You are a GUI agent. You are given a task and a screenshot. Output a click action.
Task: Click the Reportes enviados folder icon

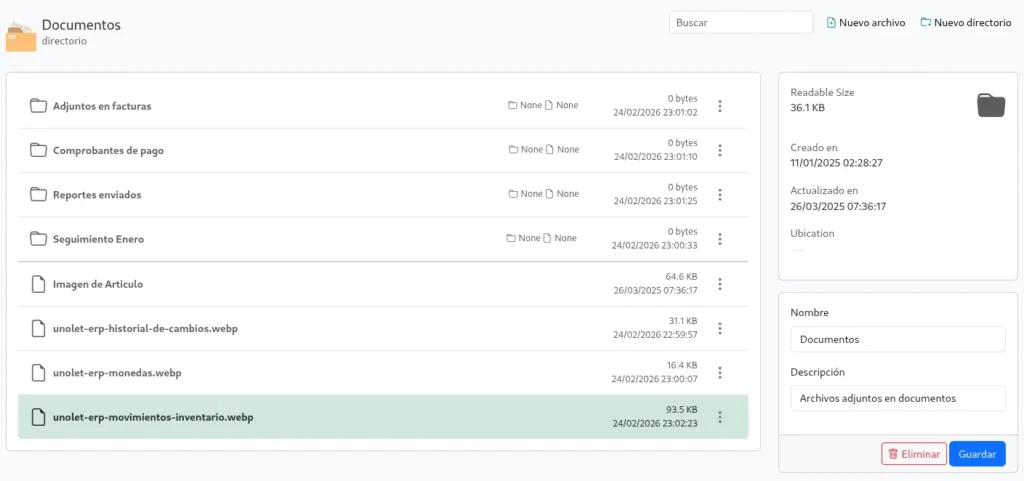tap(39, 194)
